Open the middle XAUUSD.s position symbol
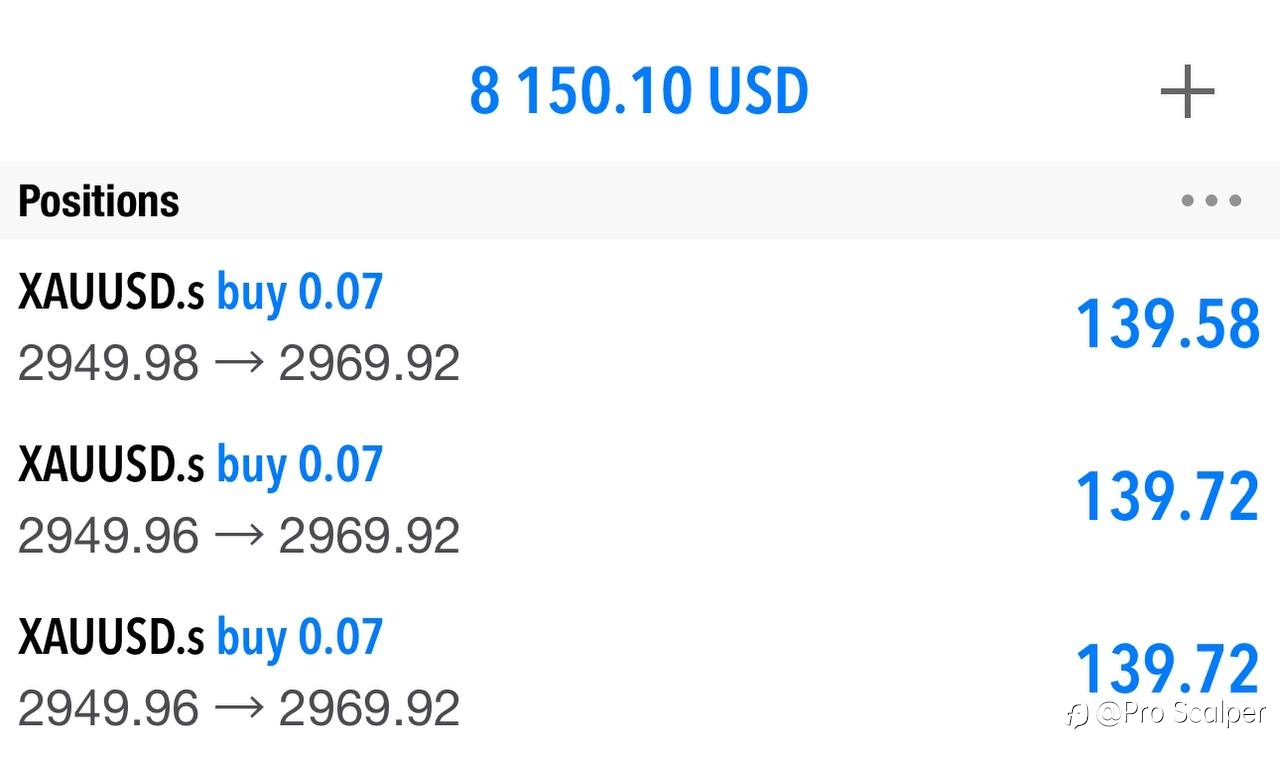 pyautogui.click(x=111, y=465)
